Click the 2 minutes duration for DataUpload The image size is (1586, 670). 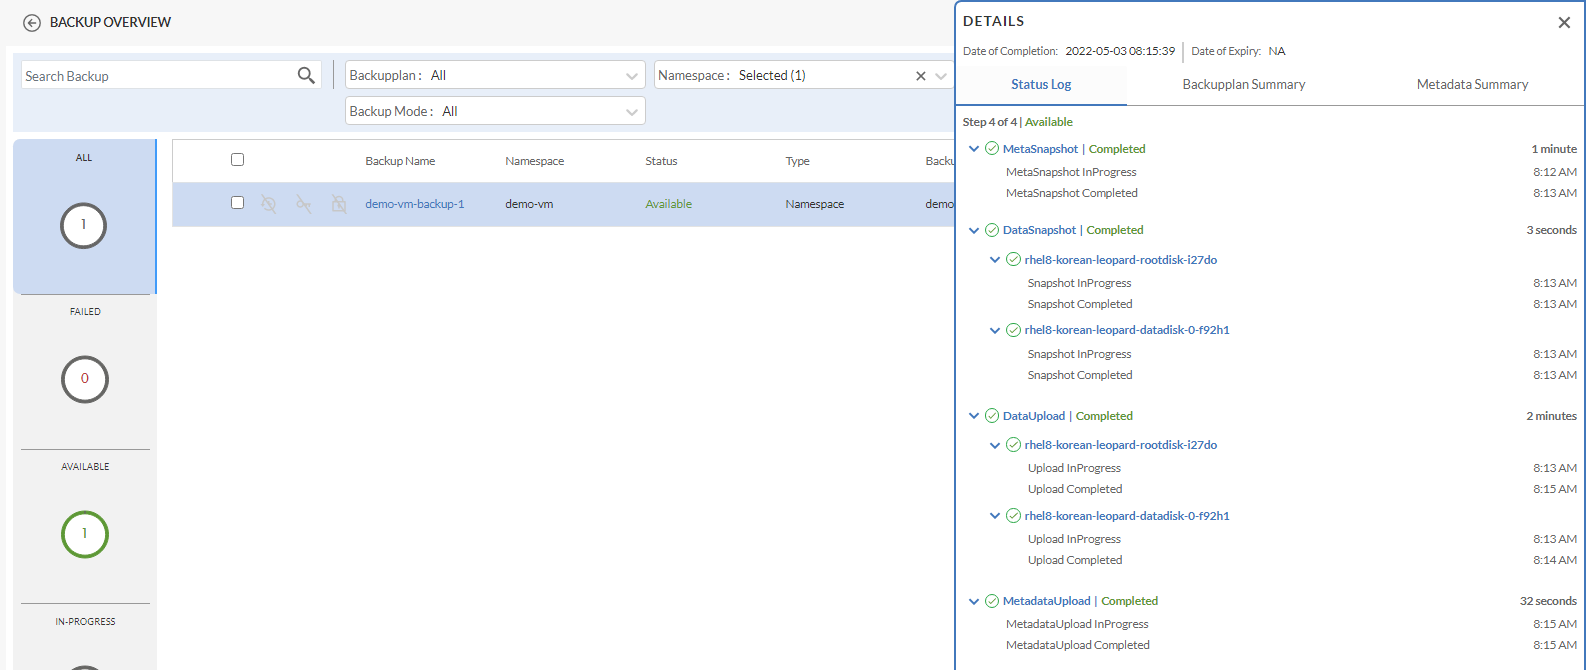click(x=1551, y=416)
